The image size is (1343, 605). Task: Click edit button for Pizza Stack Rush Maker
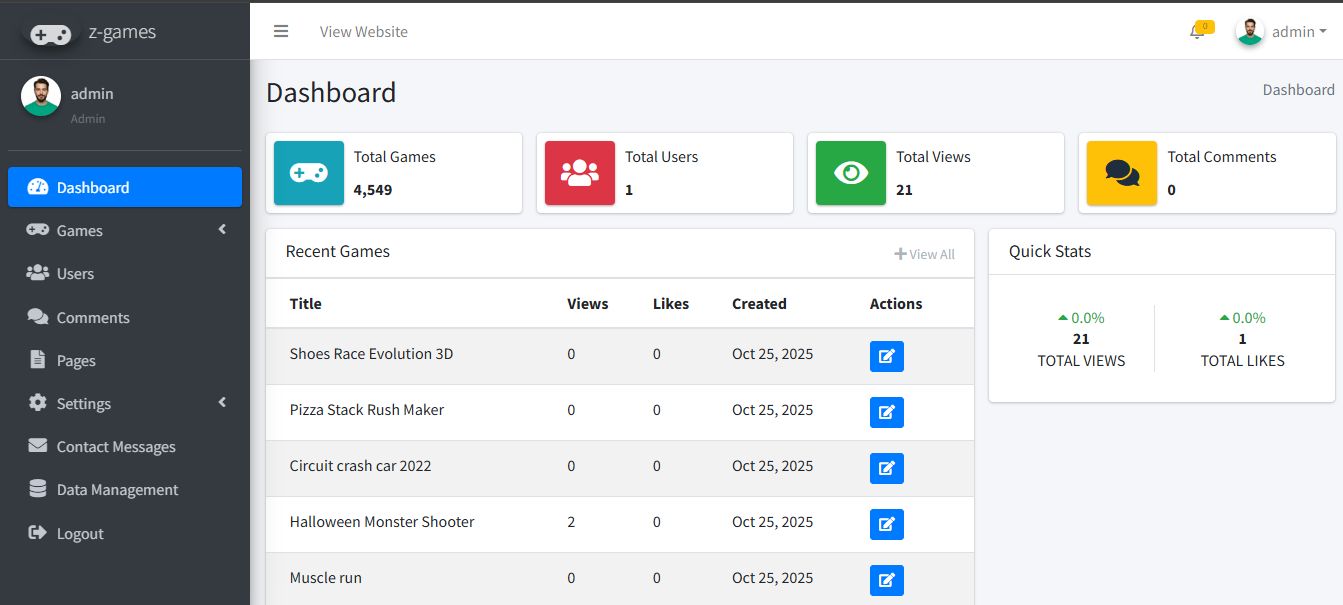(x=886, y=412)
